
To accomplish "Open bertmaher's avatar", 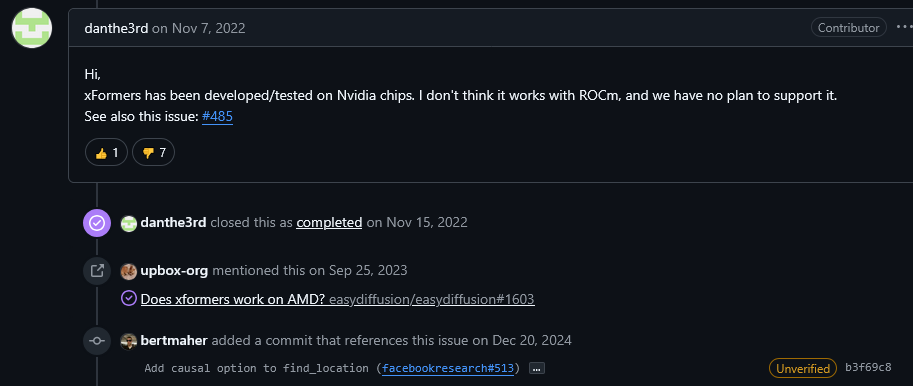I will [x=129, y=341].
